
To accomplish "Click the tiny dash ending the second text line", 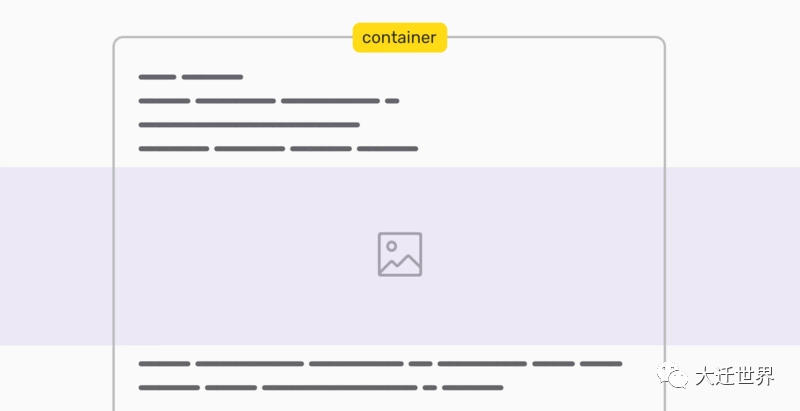I will tap(392, 101).
